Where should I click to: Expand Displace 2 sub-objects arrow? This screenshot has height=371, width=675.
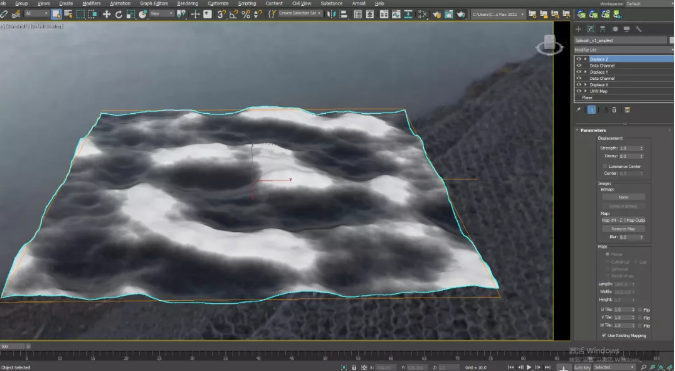click(585, 59)
